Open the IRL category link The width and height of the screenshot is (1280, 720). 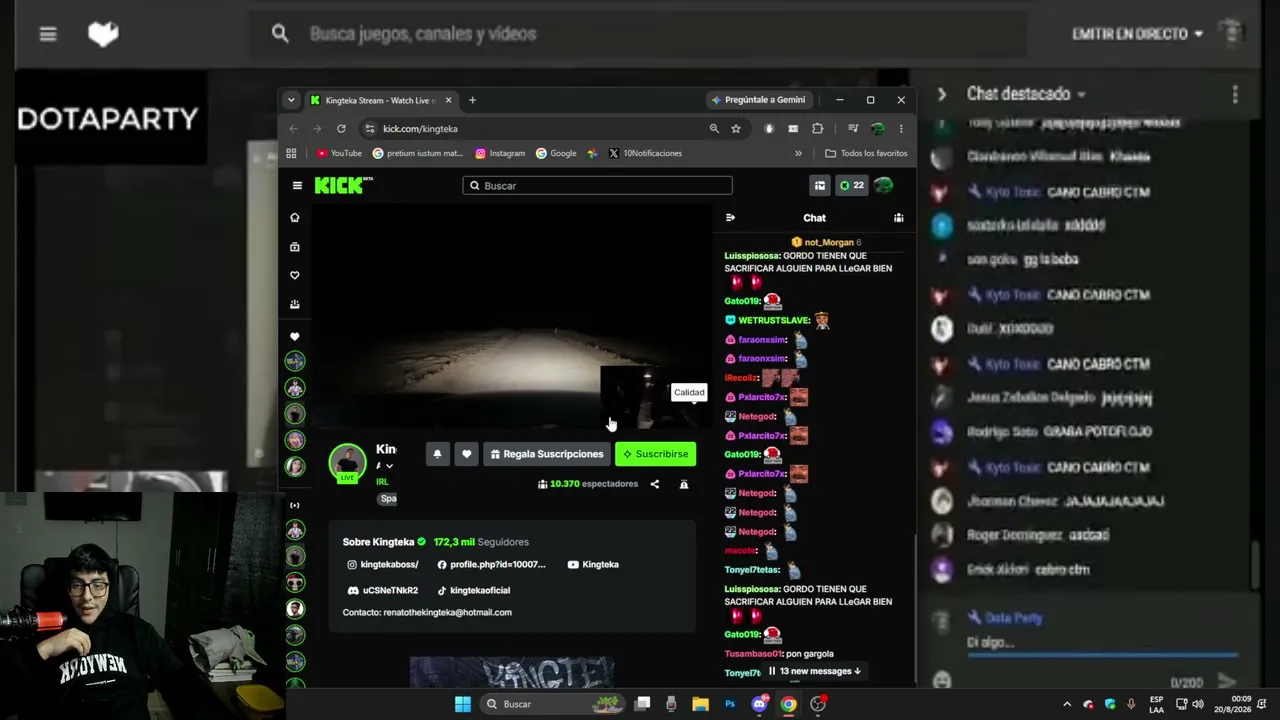click(382, 482)
